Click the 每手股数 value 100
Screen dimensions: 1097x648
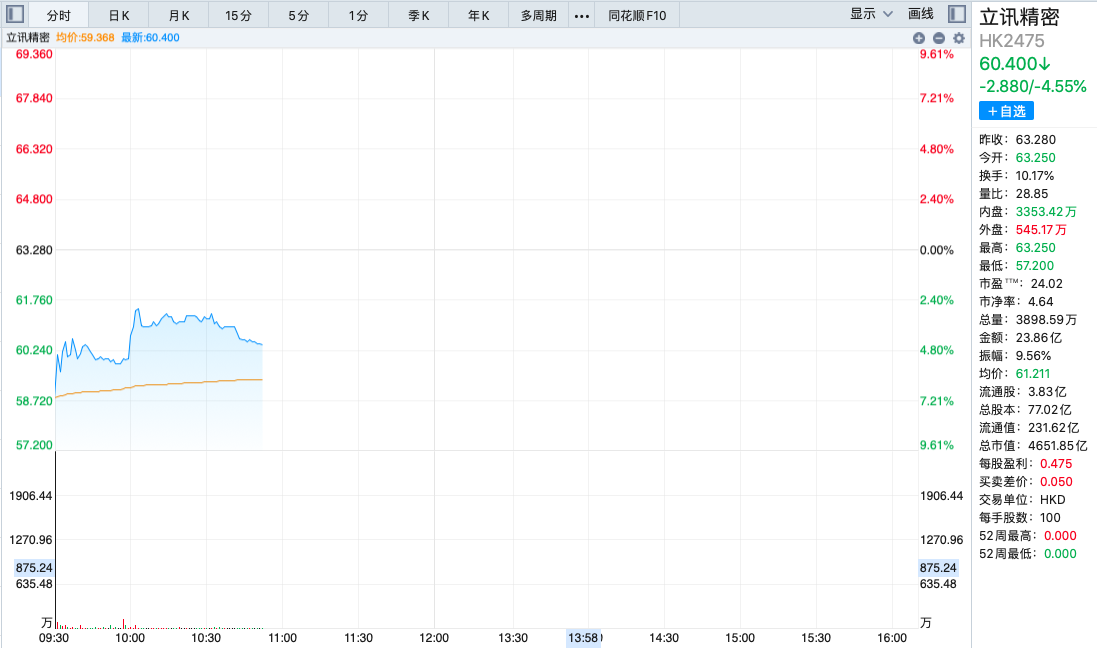coord(1051,518)
